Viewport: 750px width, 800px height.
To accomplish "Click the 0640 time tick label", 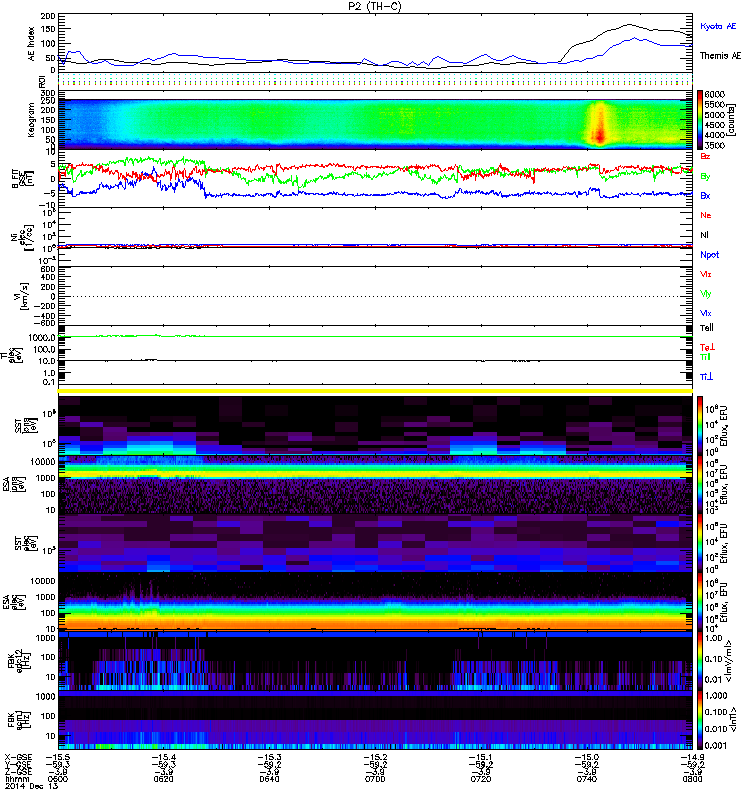I will [x=269, y=779].
